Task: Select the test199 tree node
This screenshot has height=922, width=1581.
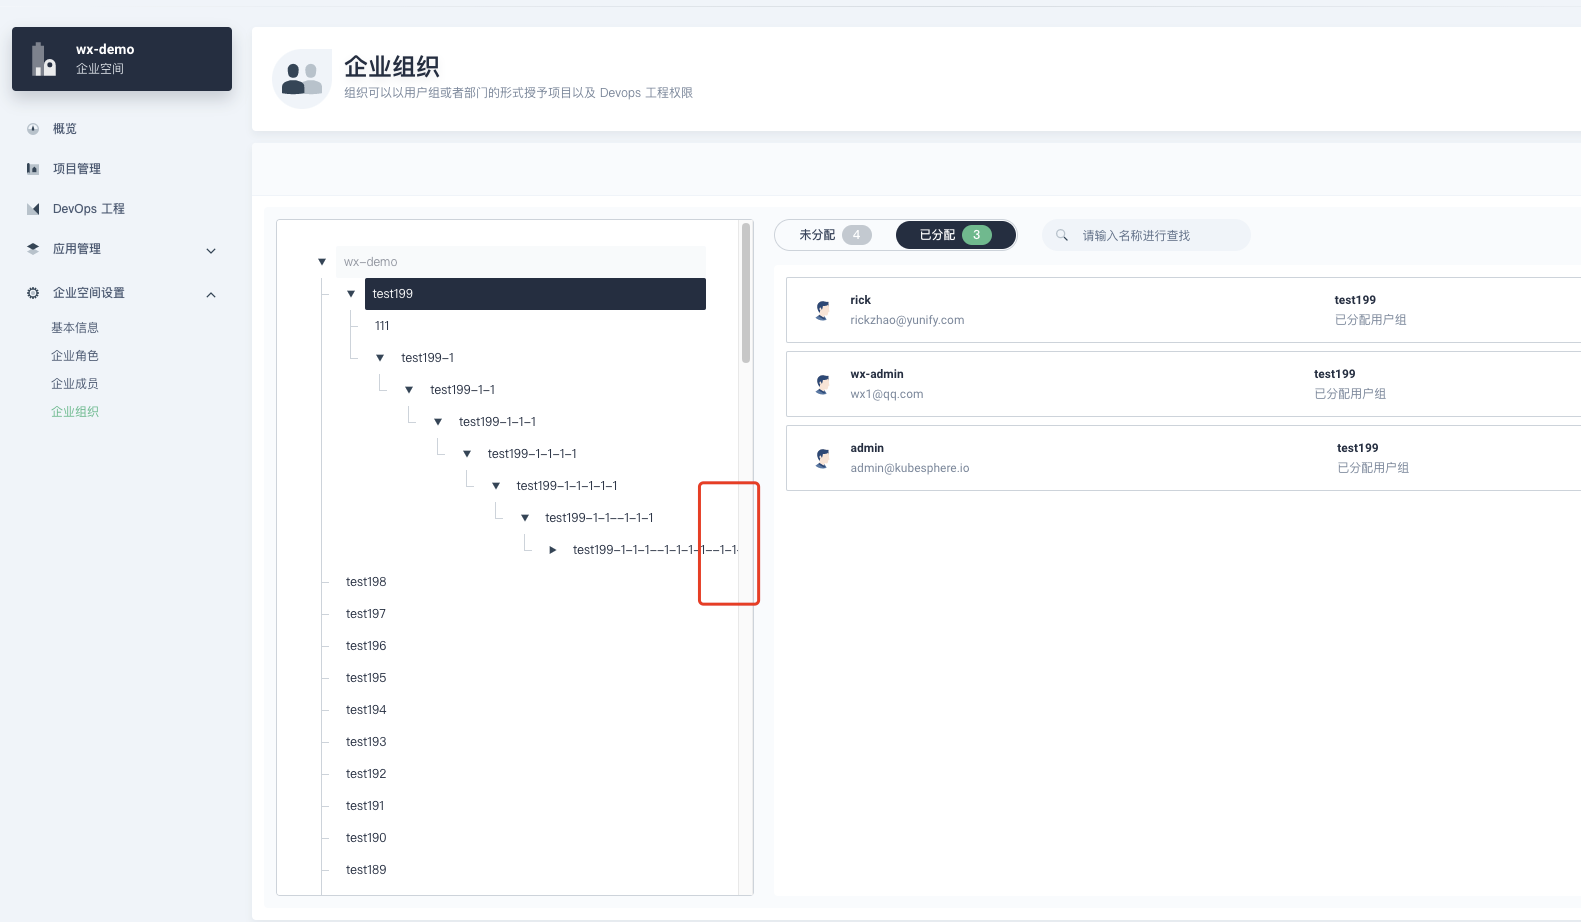Action: pos(535,294)
